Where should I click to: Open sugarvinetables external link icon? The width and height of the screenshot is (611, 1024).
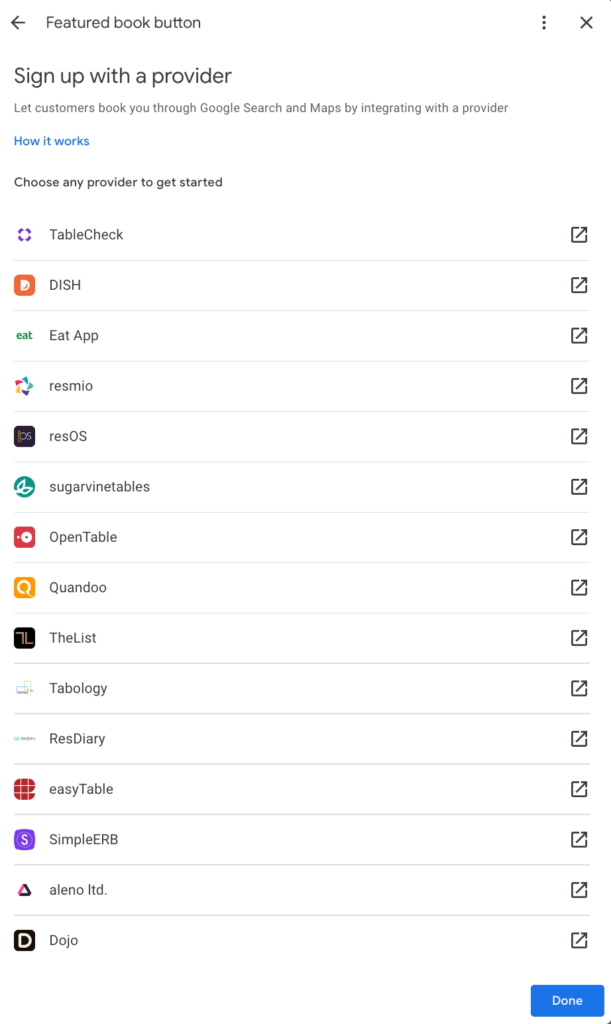tap(579, 487)
